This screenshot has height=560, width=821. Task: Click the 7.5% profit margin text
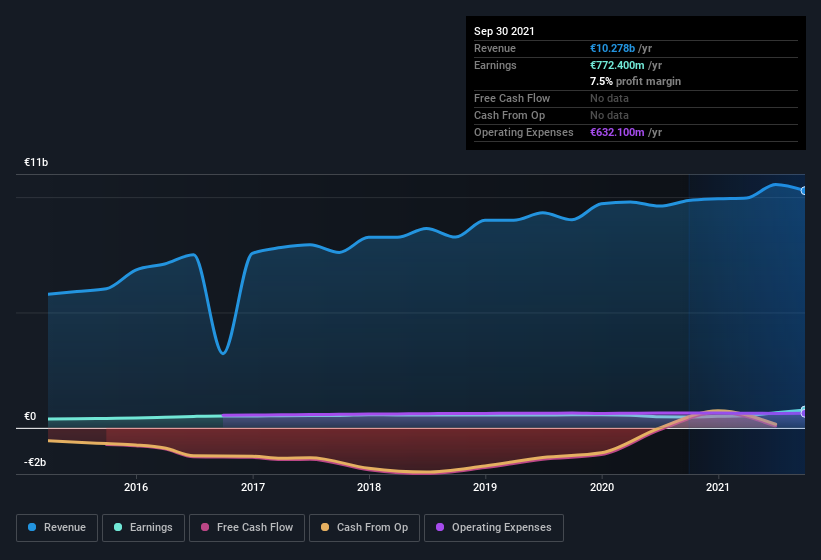click(x=636, y=81)
